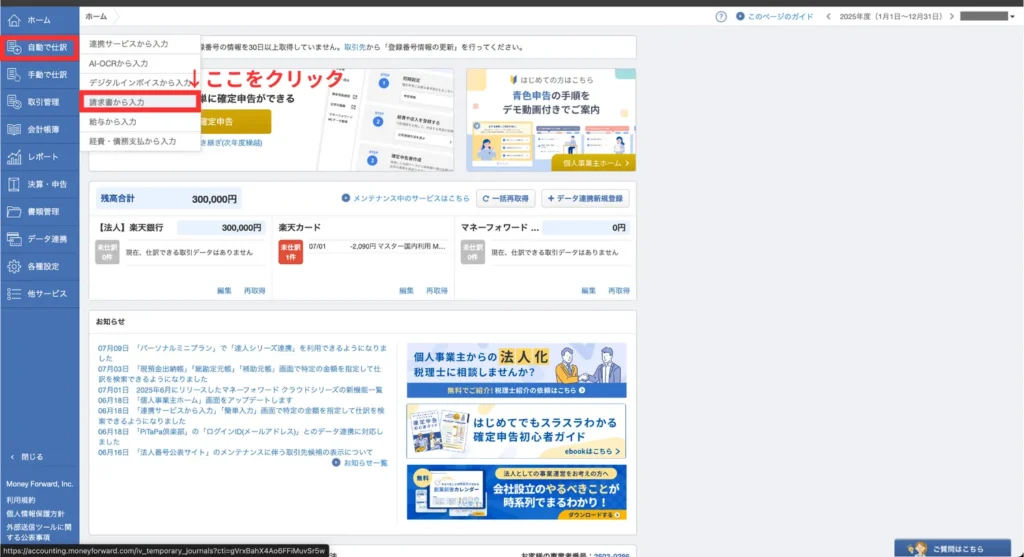Select 請求書から入力 menu item
This screenshot has height=557, width=1024.
pyautogui.click(x=116, y=102)
